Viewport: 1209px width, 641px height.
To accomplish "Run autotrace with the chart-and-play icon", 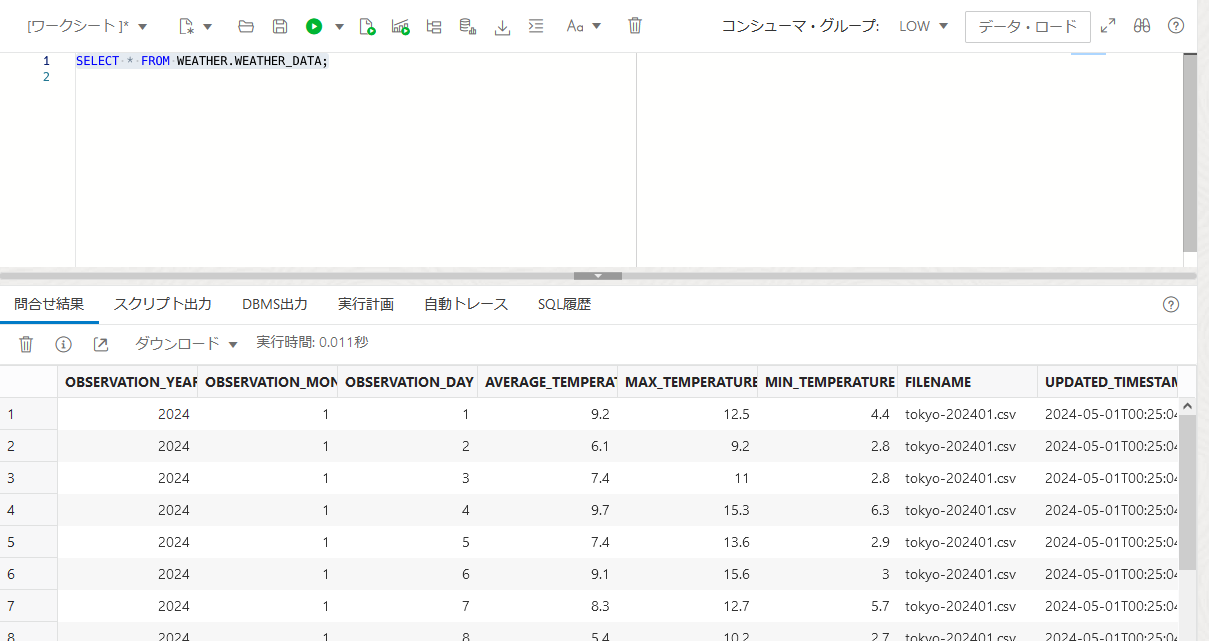I will pyautogui.click(x=401, y=27).
